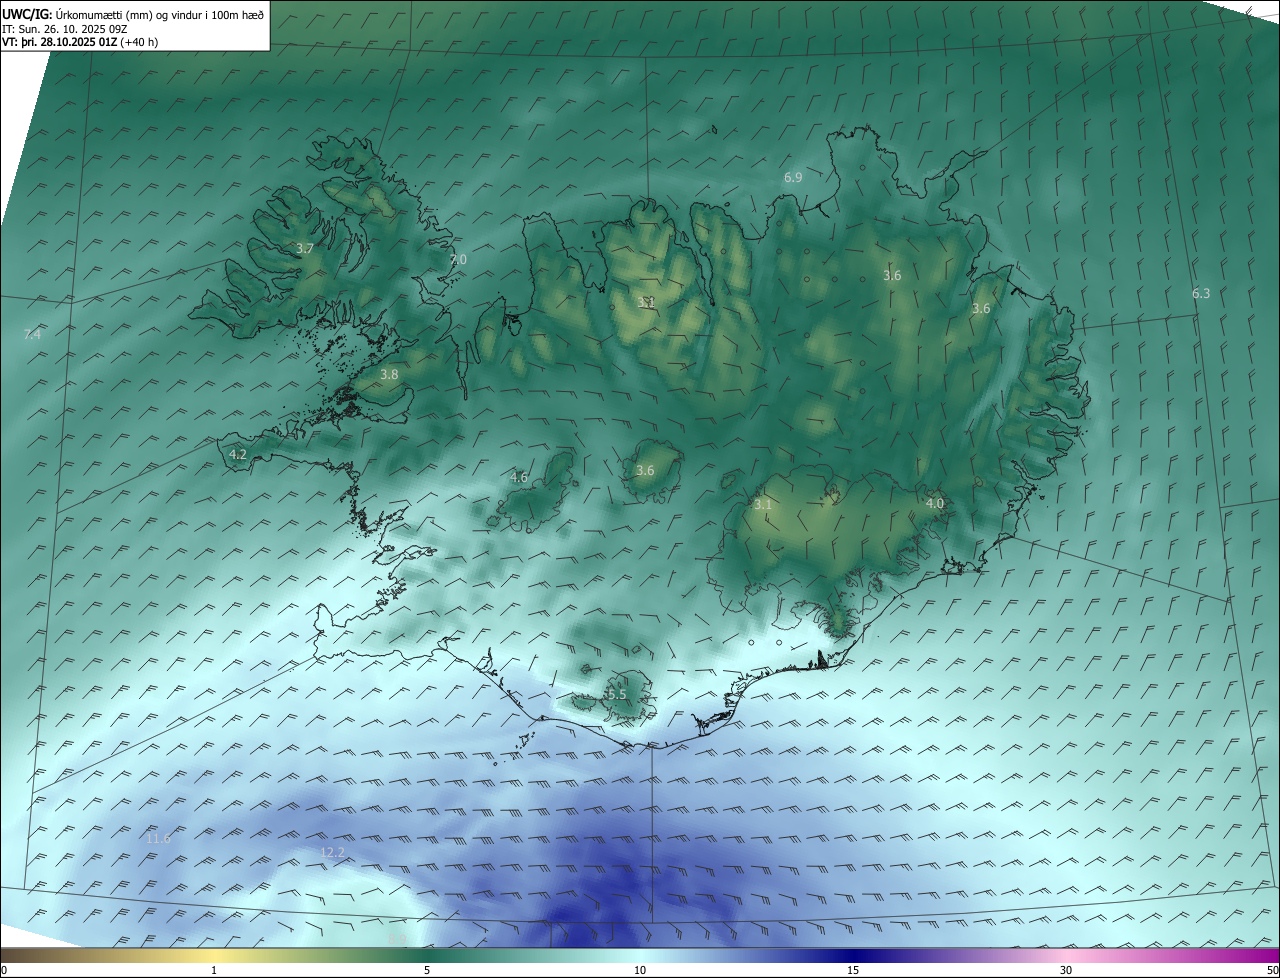Image resolution: width=1280 pixels, height=978 pixels.
Task: Click the 15 tick on the color scale
Action: coord(853,970)
